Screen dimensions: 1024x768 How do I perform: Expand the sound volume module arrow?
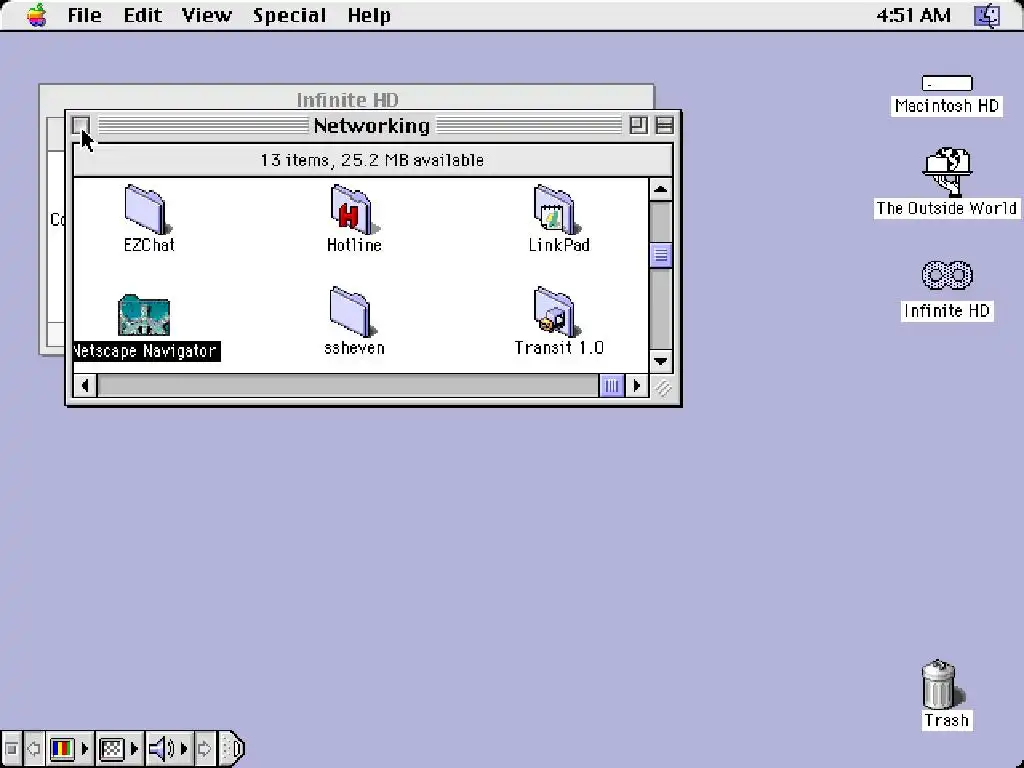(x=184, y=748)
